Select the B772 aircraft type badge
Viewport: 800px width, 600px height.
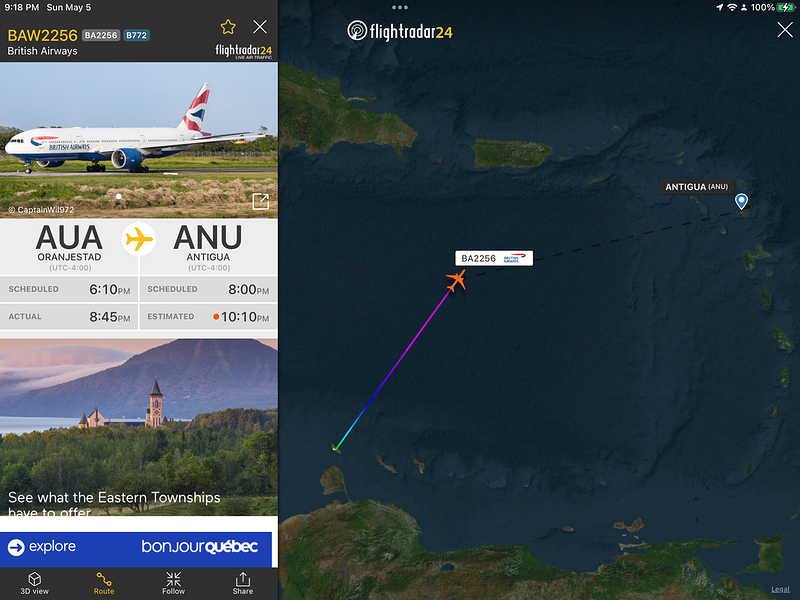pos(136,35)
